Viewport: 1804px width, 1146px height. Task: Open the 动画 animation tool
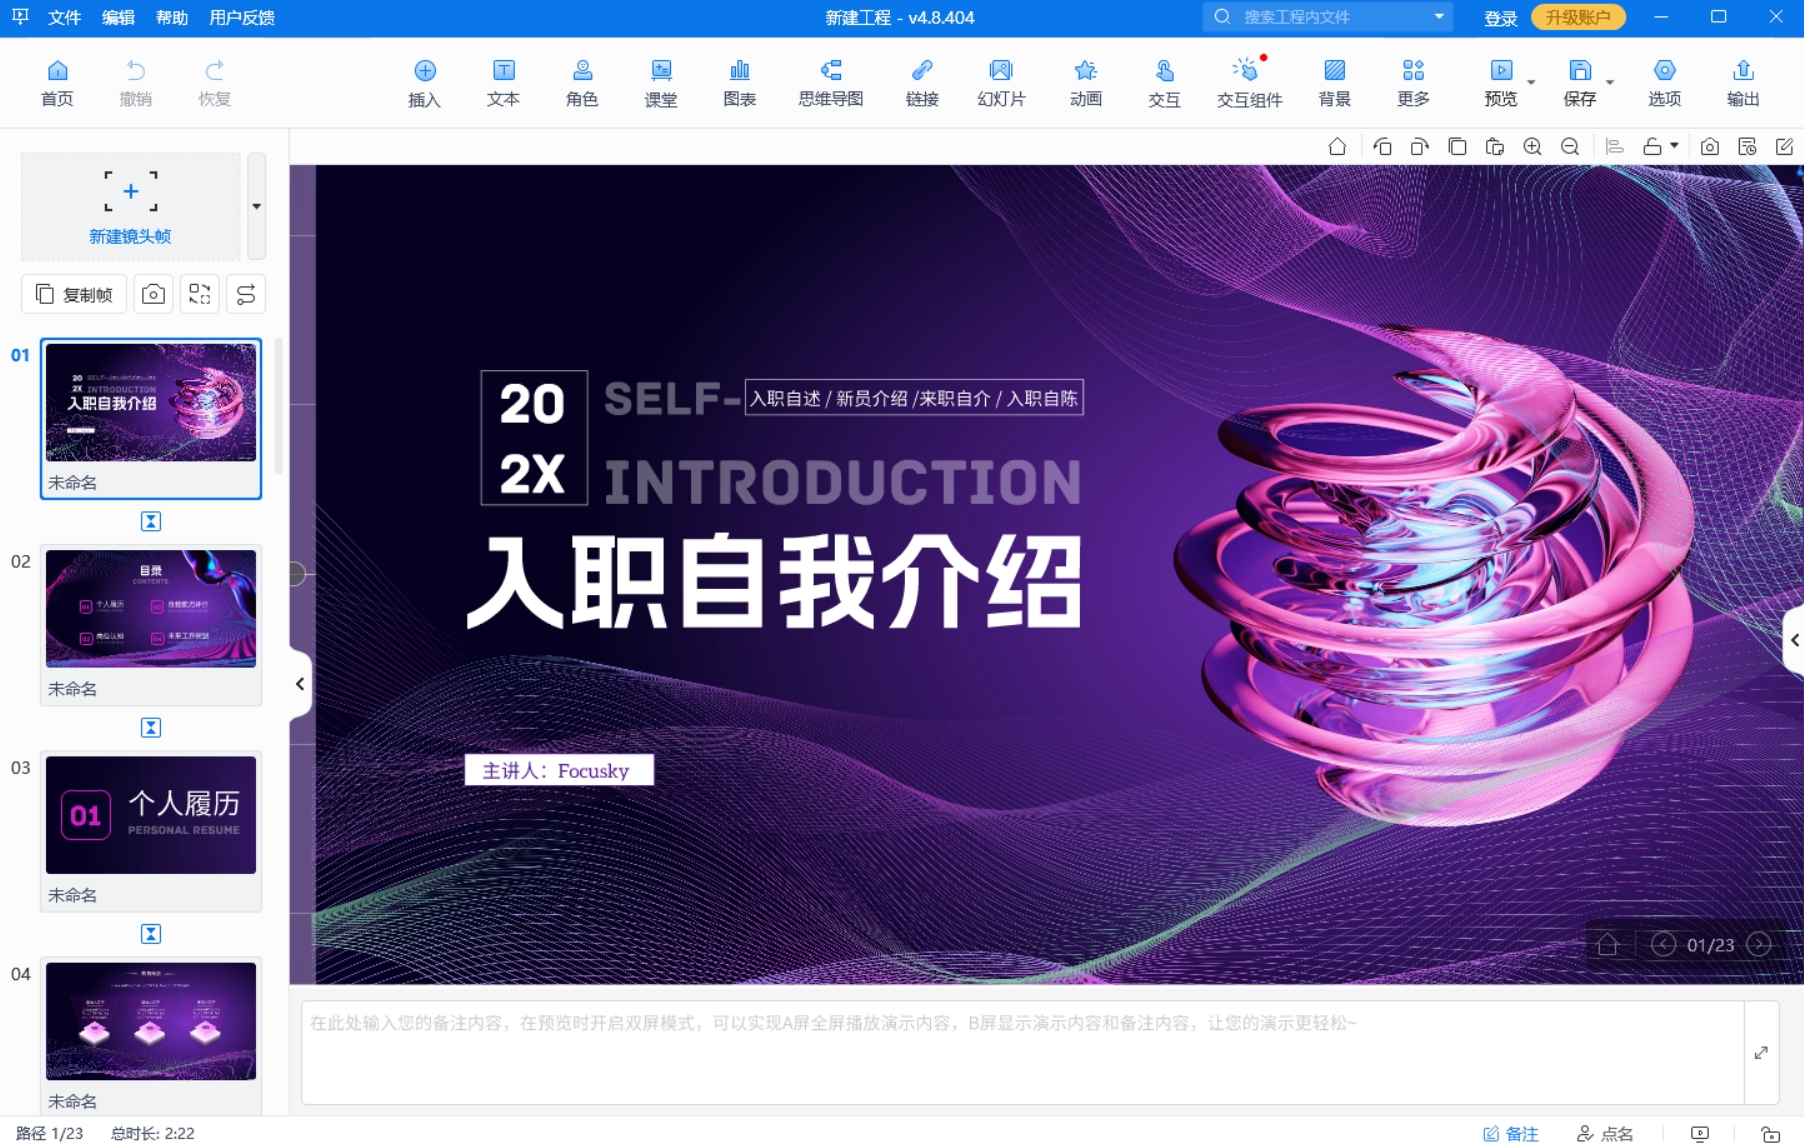(1085, 82)
